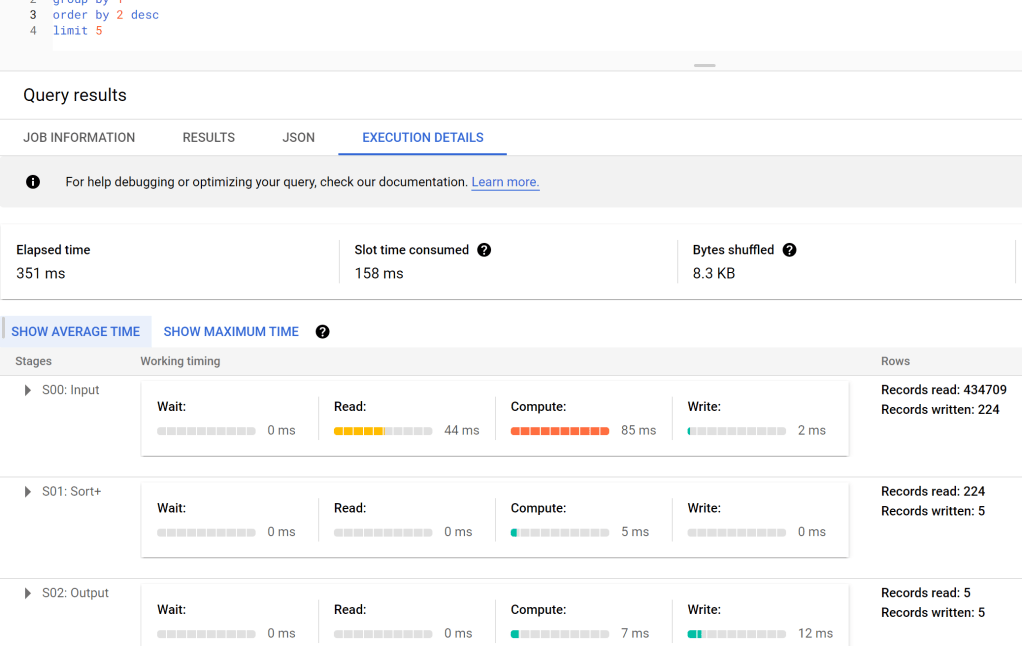
Task: Select the JSON tab
Action: (x=298, y=138)
